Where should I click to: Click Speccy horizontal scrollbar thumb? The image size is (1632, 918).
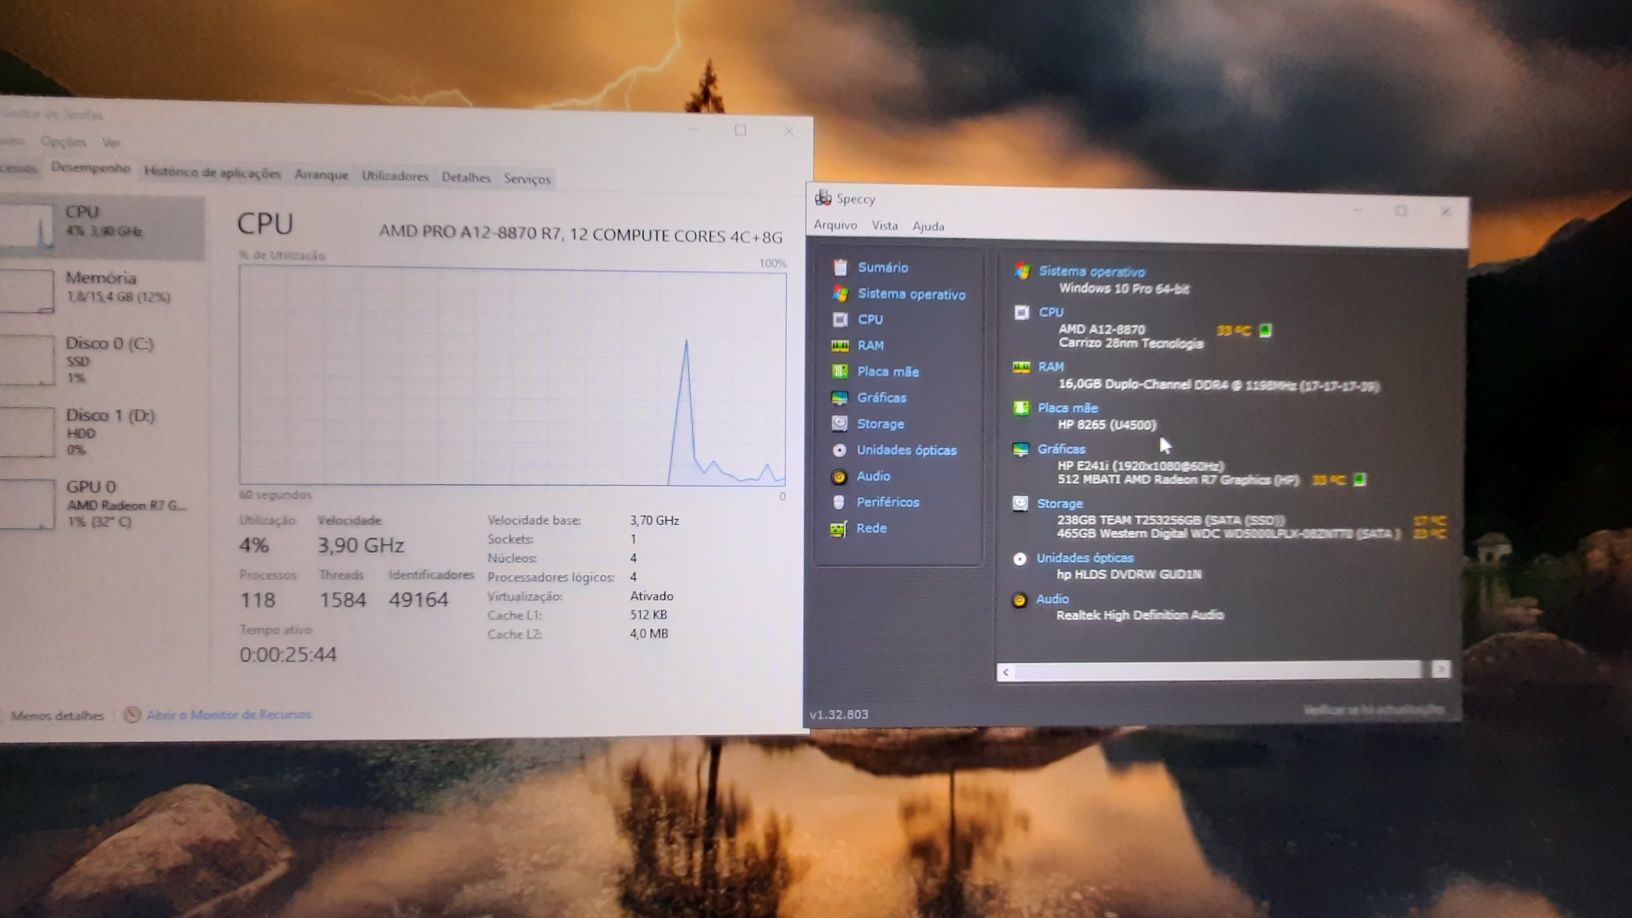1217,670
